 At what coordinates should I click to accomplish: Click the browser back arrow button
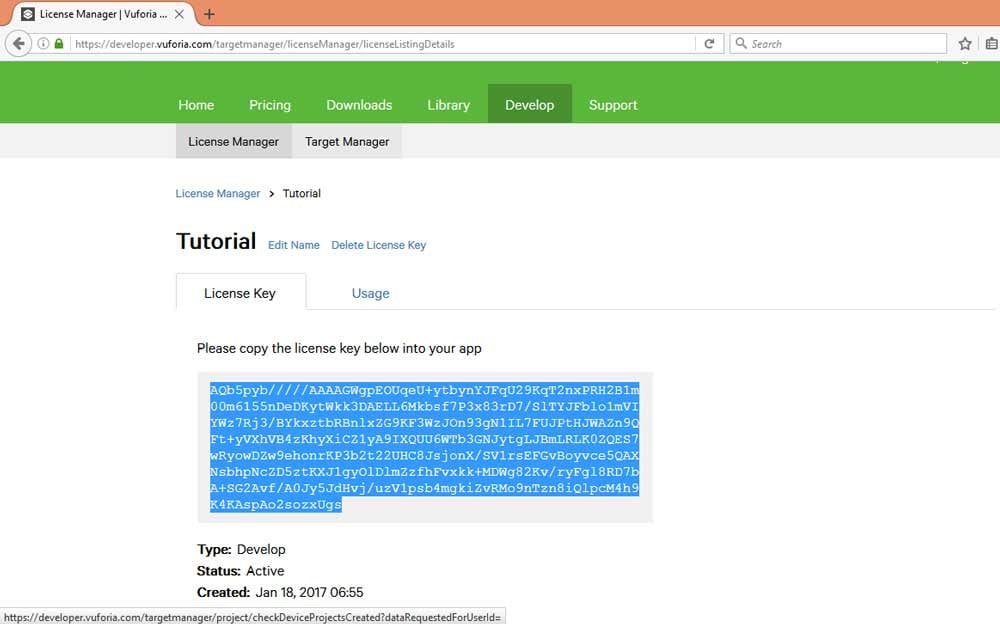click(18, 44)
